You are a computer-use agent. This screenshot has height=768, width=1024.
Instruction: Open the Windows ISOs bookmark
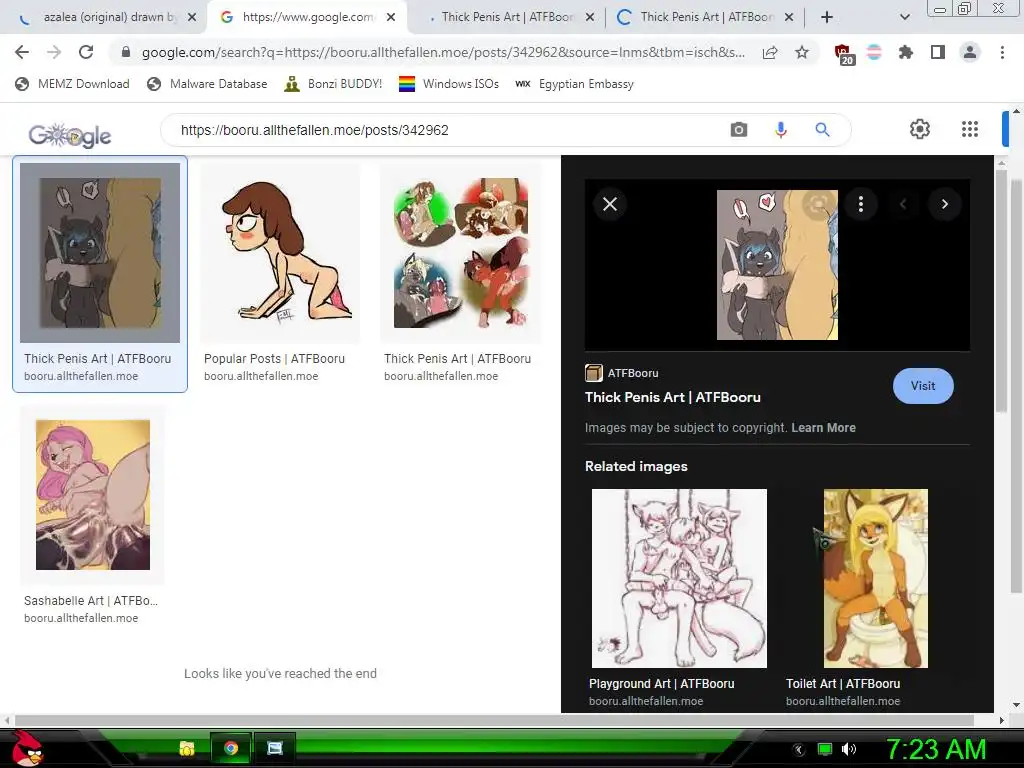click(449, 84)
